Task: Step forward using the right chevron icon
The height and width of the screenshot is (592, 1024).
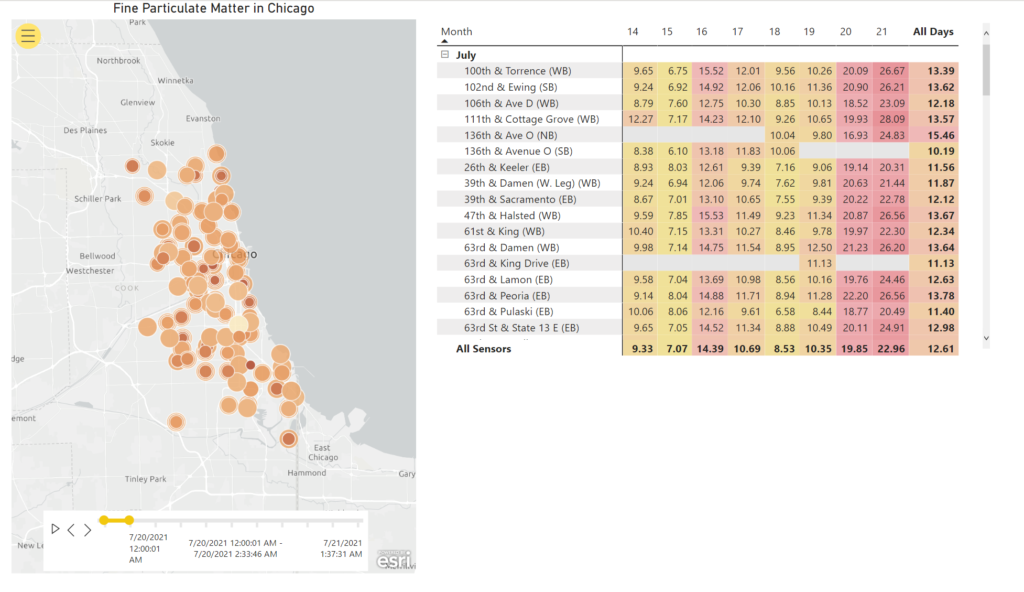Action: (87, 530)
